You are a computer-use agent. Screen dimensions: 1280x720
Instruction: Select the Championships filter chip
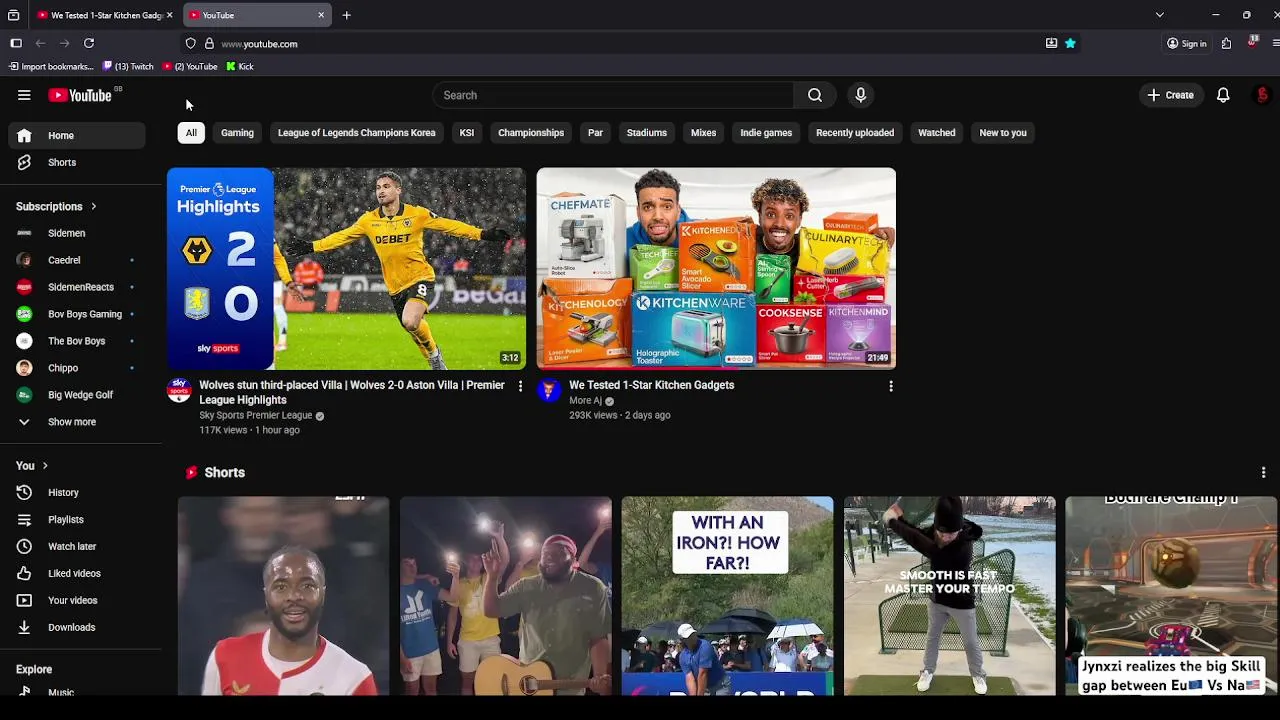click(531, 132)
